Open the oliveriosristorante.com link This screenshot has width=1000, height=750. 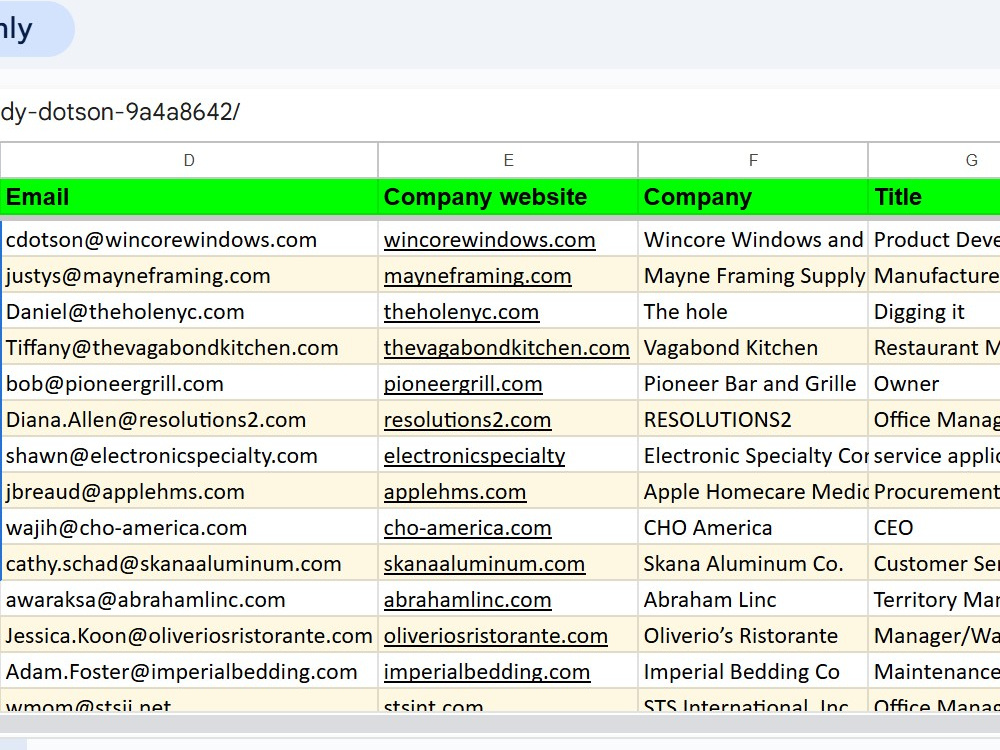pos(496,636)
